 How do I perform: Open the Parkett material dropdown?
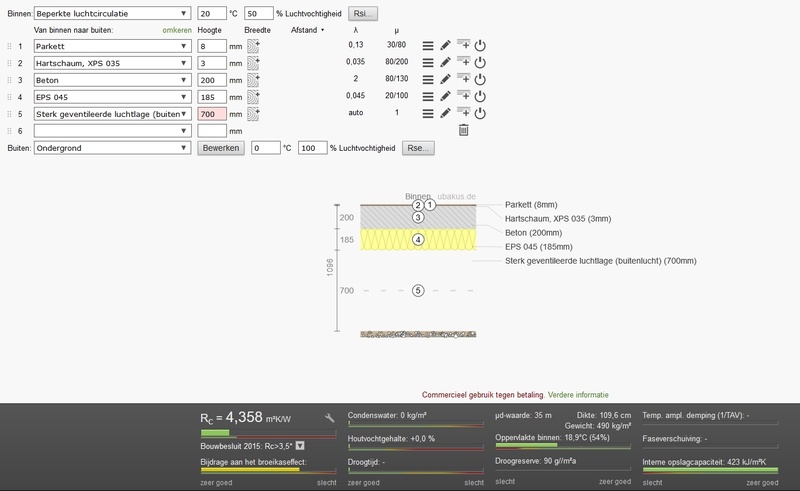coord(112,46)
